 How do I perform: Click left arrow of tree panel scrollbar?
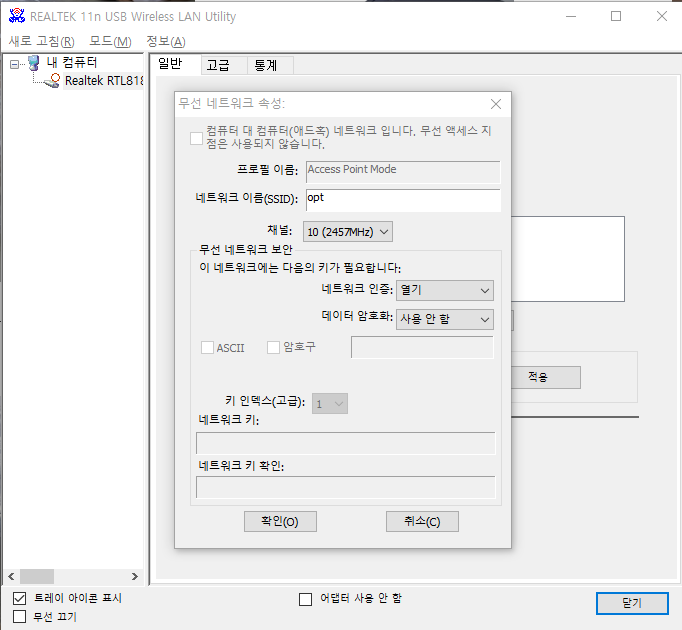11,576
